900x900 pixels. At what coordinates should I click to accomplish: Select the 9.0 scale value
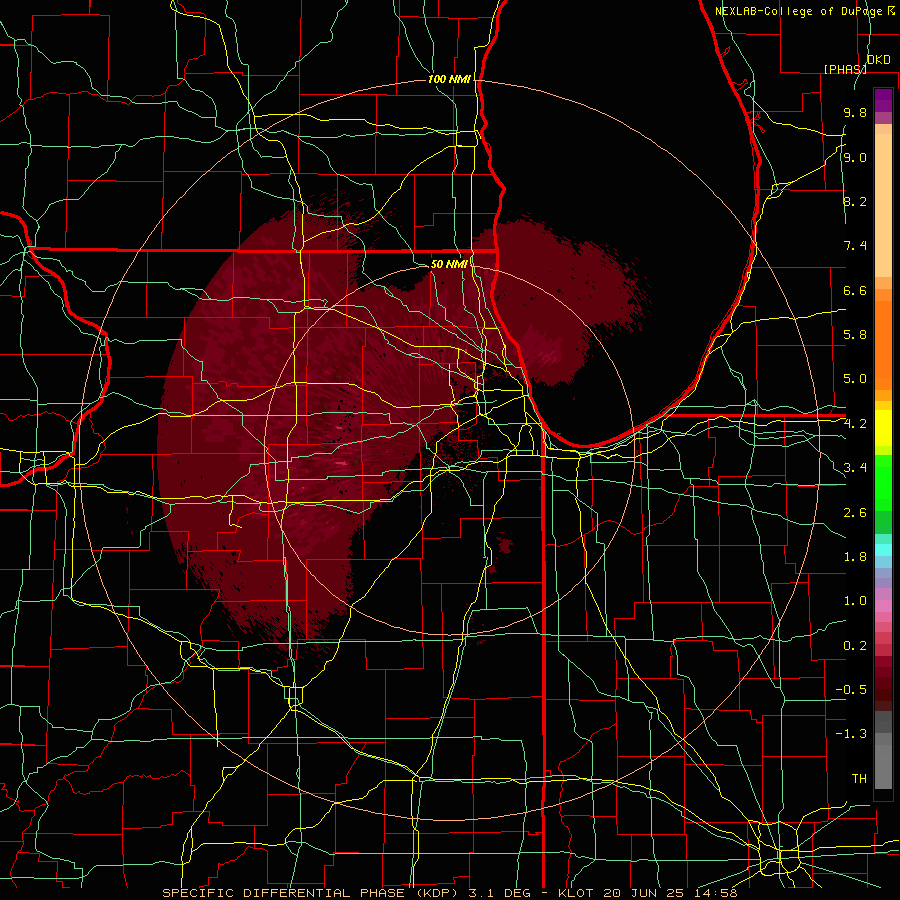[855, 157]
